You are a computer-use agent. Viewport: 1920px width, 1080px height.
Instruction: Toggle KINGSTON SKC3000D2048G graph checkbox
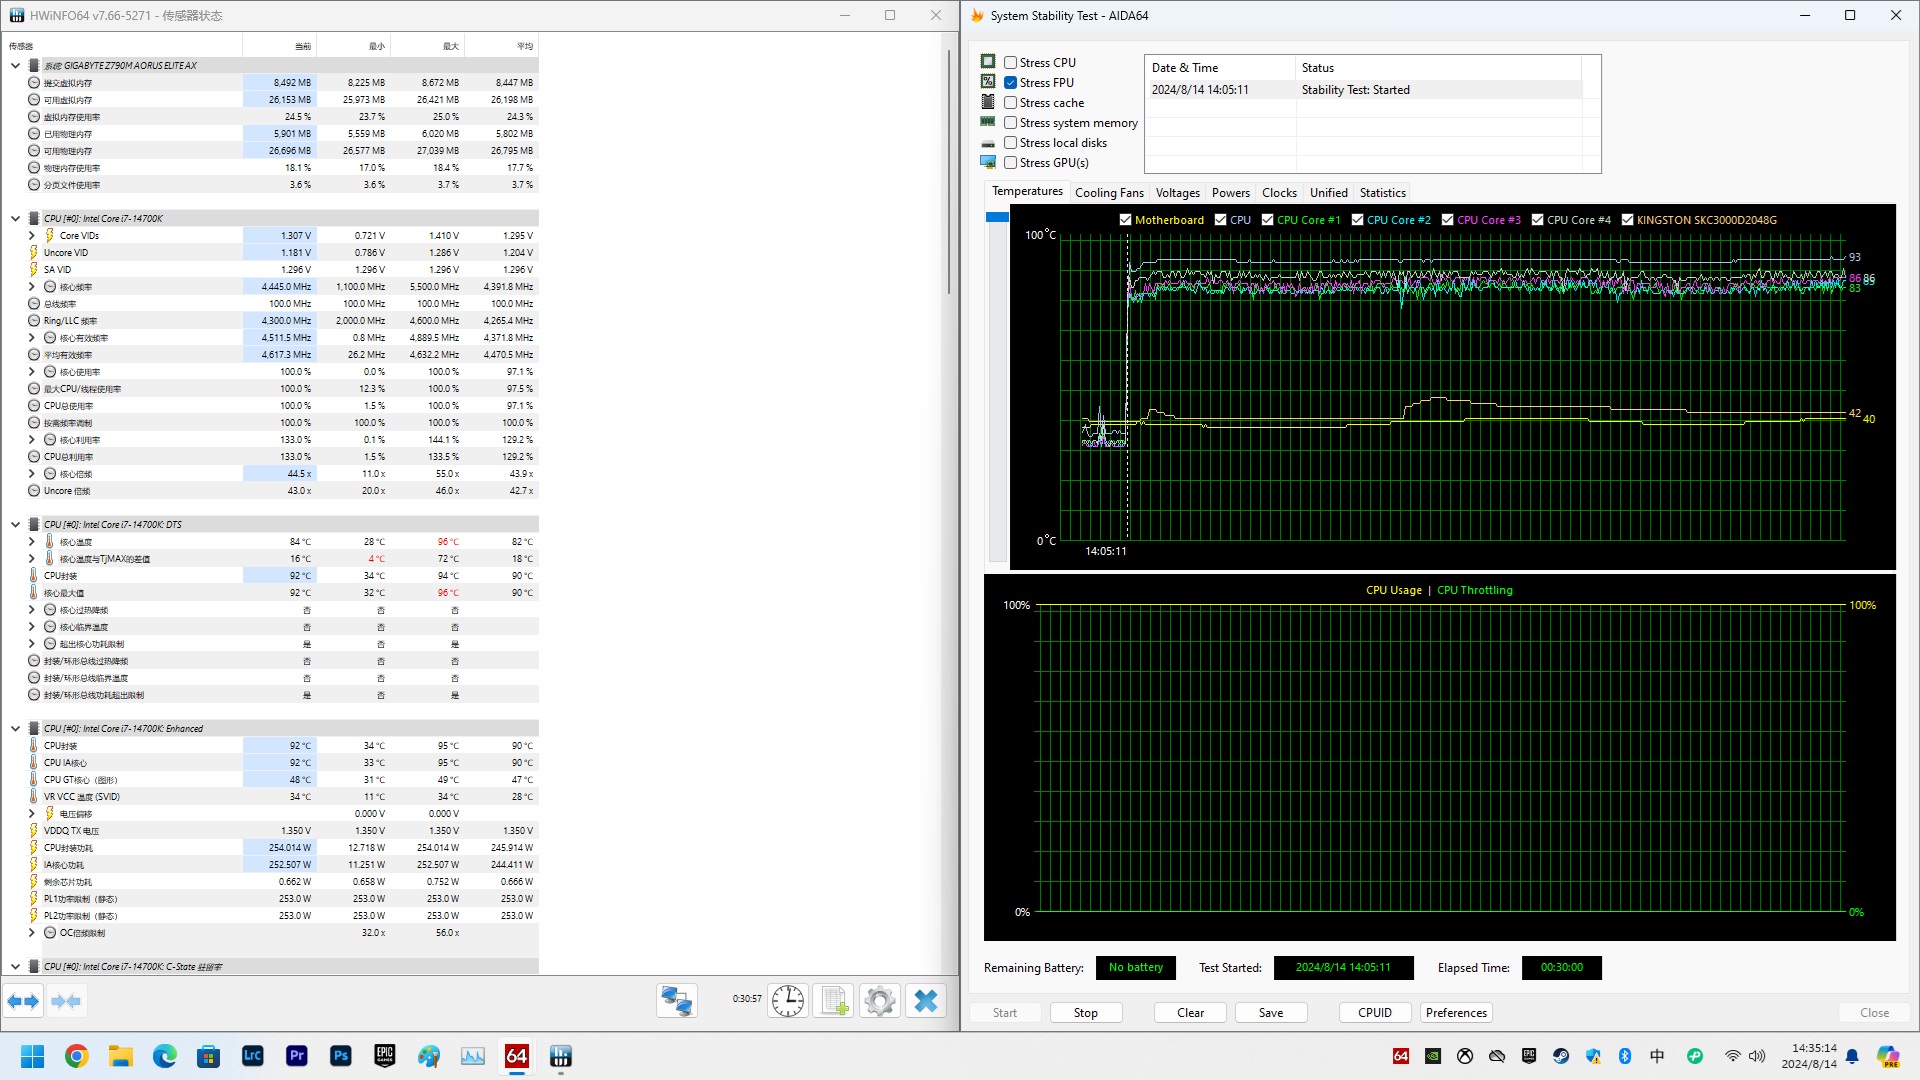click(x=1627, y=220)
